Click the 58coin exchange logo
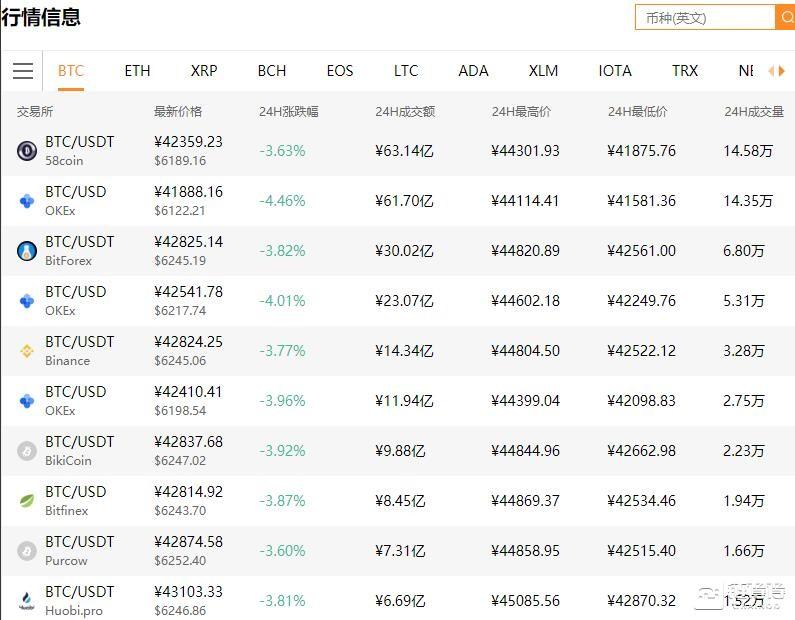Image resolution: width=795 pixels, height=620 pixels. point(27,151)
